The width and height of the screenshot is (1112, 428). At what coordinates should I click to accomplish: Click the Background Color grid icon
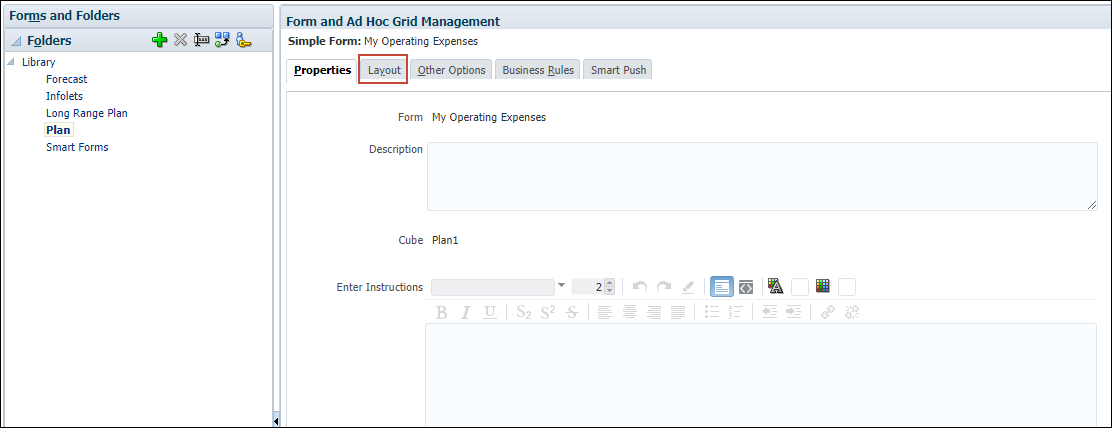823,286
